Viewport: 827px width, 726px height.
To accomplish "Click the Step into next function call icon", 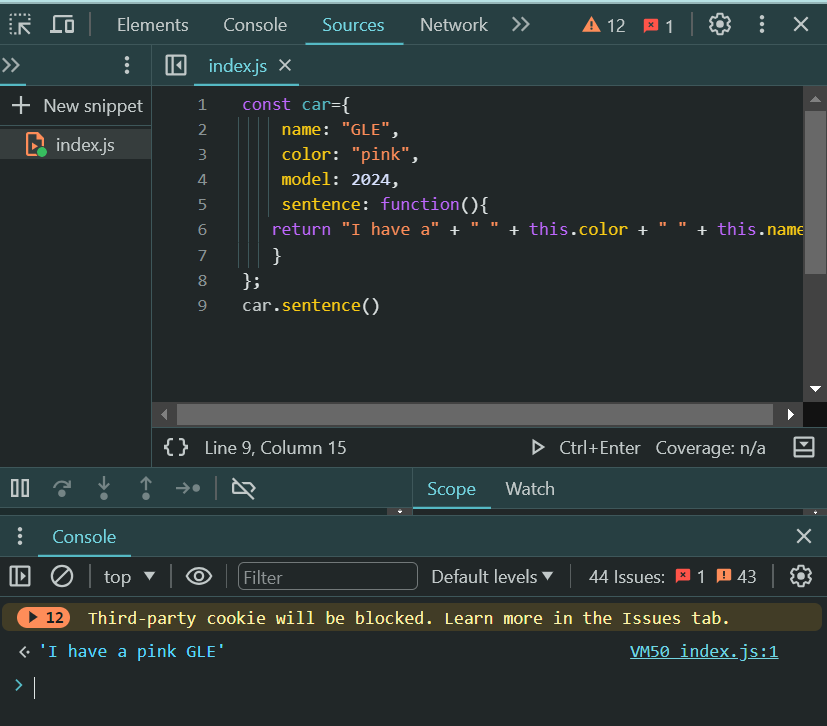I will point(103,488).
